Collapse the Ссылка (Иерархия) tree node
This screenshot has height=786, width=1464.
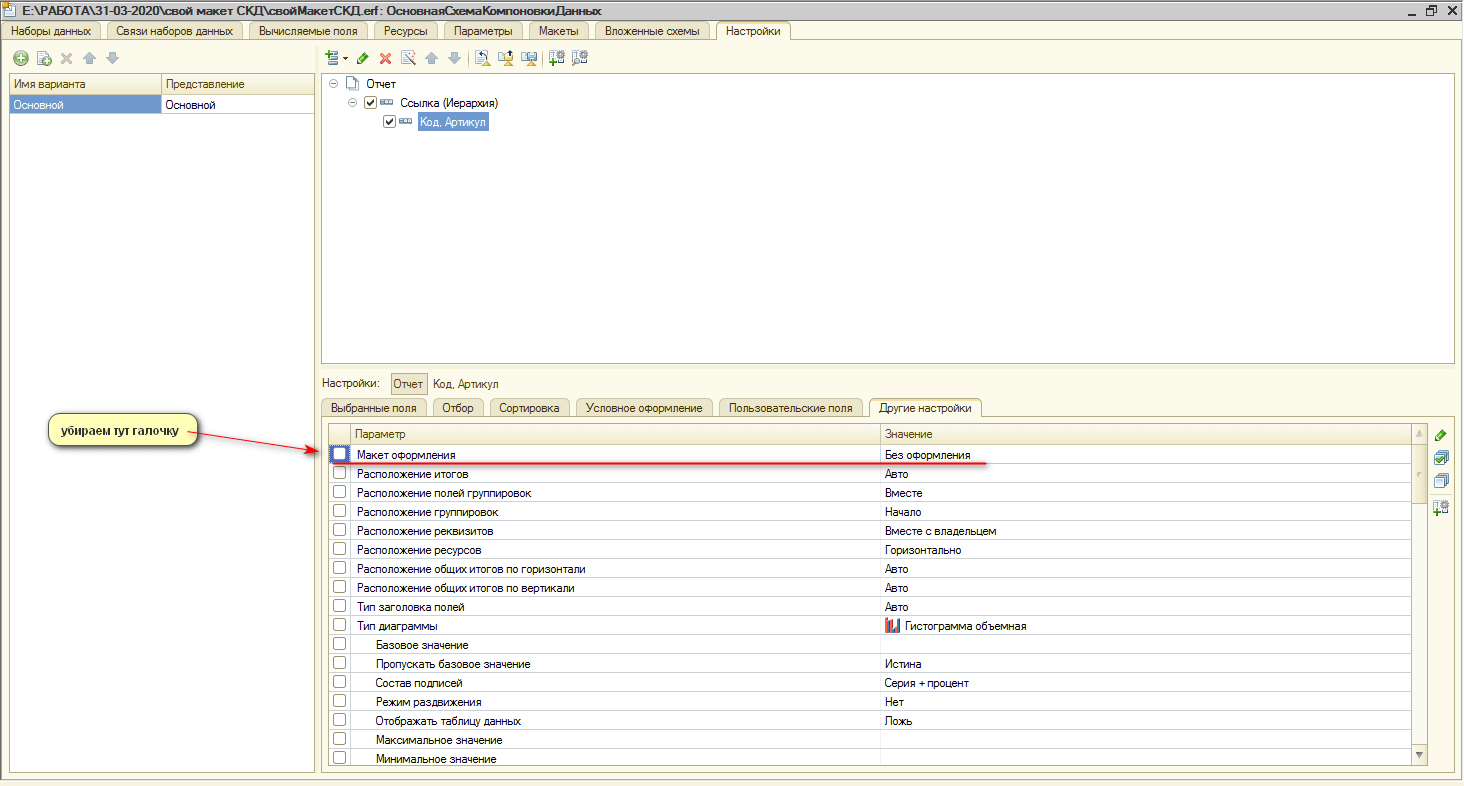pyautogui.click(x=352, y=103)
